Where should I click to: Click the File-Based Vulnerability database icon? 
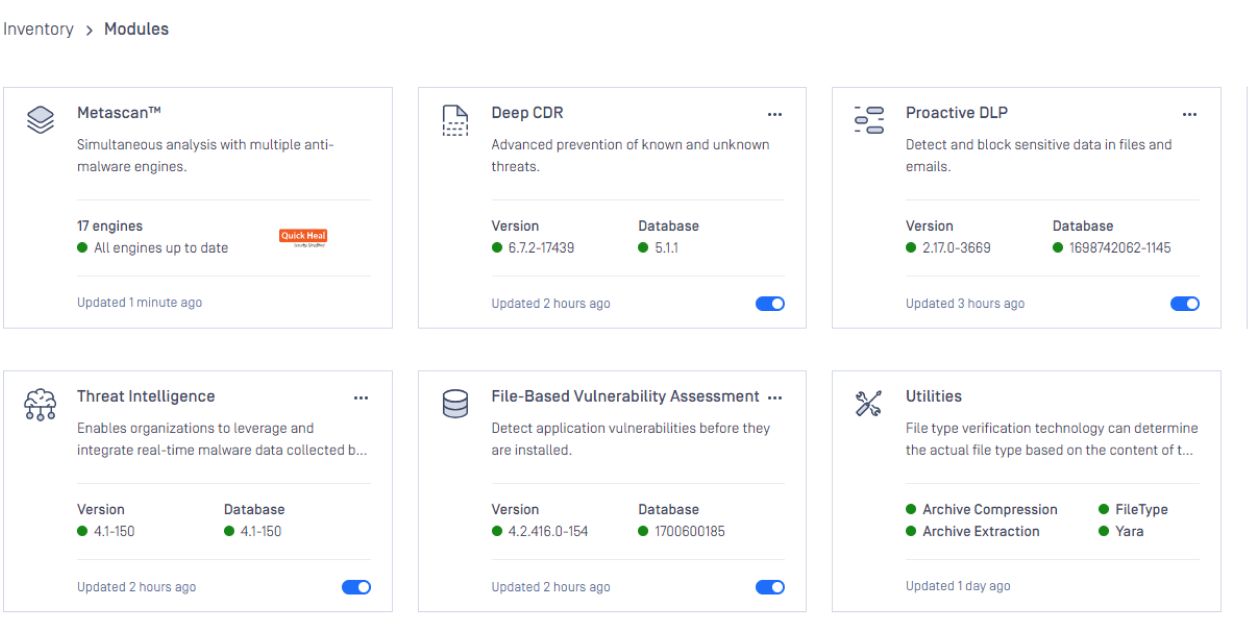455,404
